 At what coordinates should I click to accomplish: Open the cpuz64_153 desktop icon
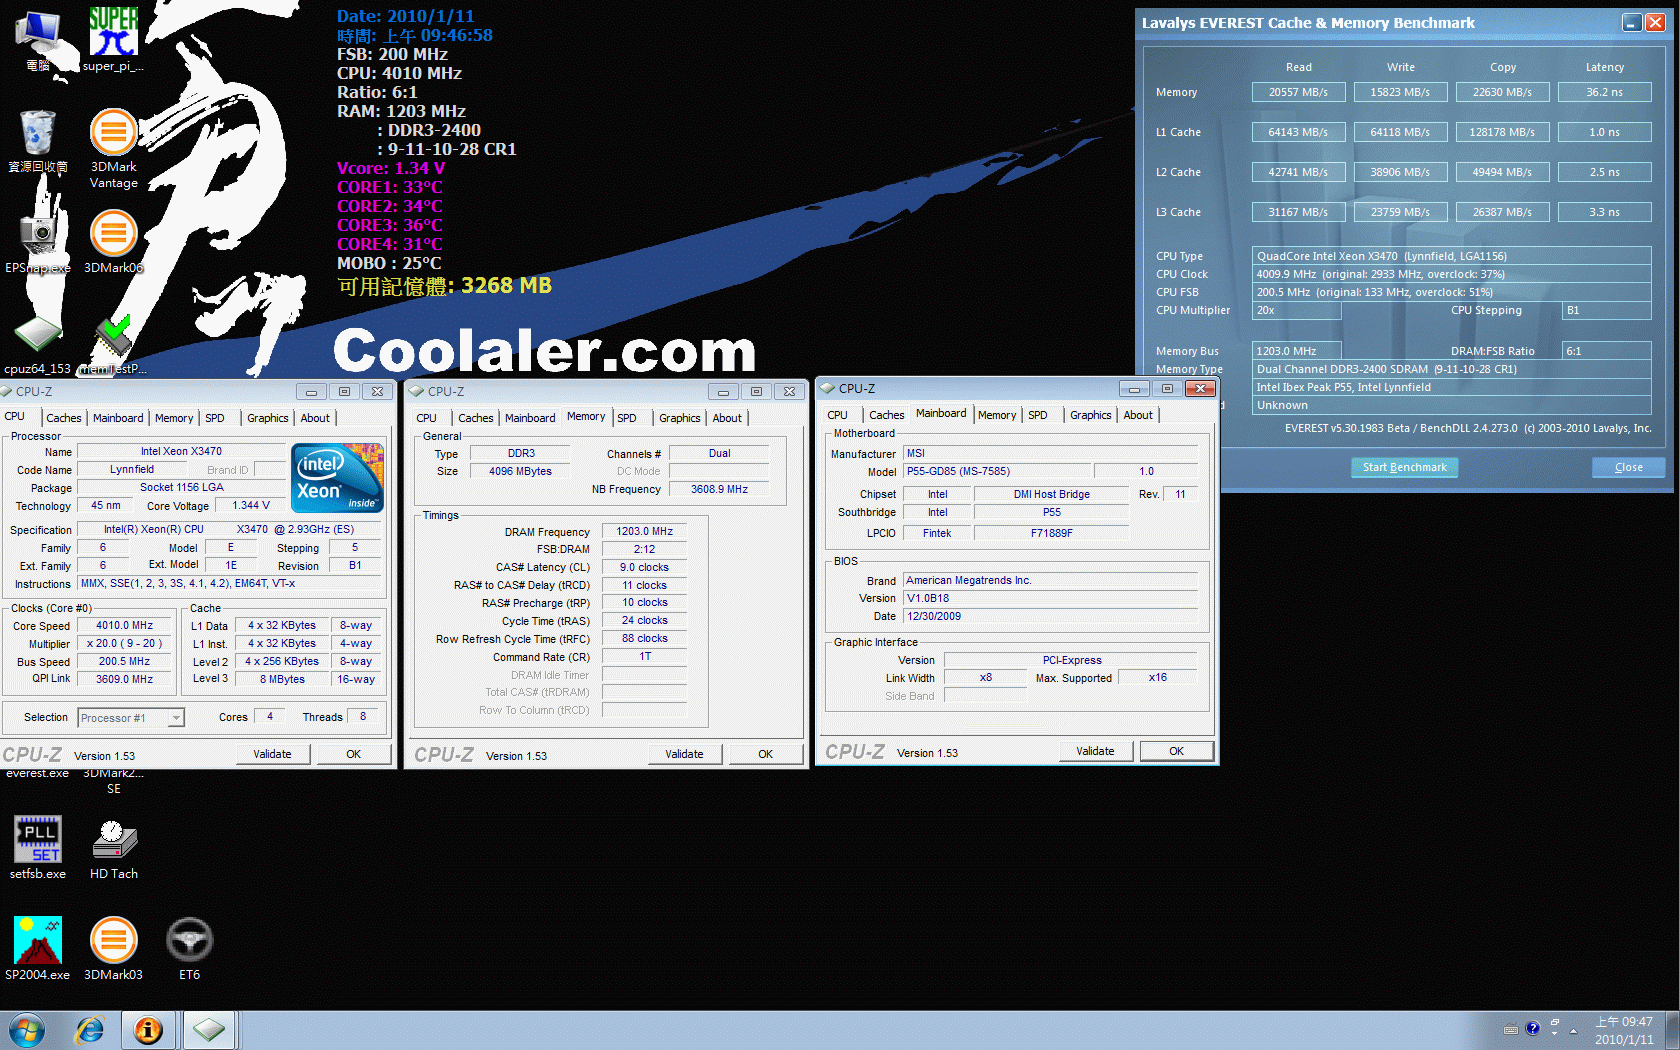click(38, 343)
